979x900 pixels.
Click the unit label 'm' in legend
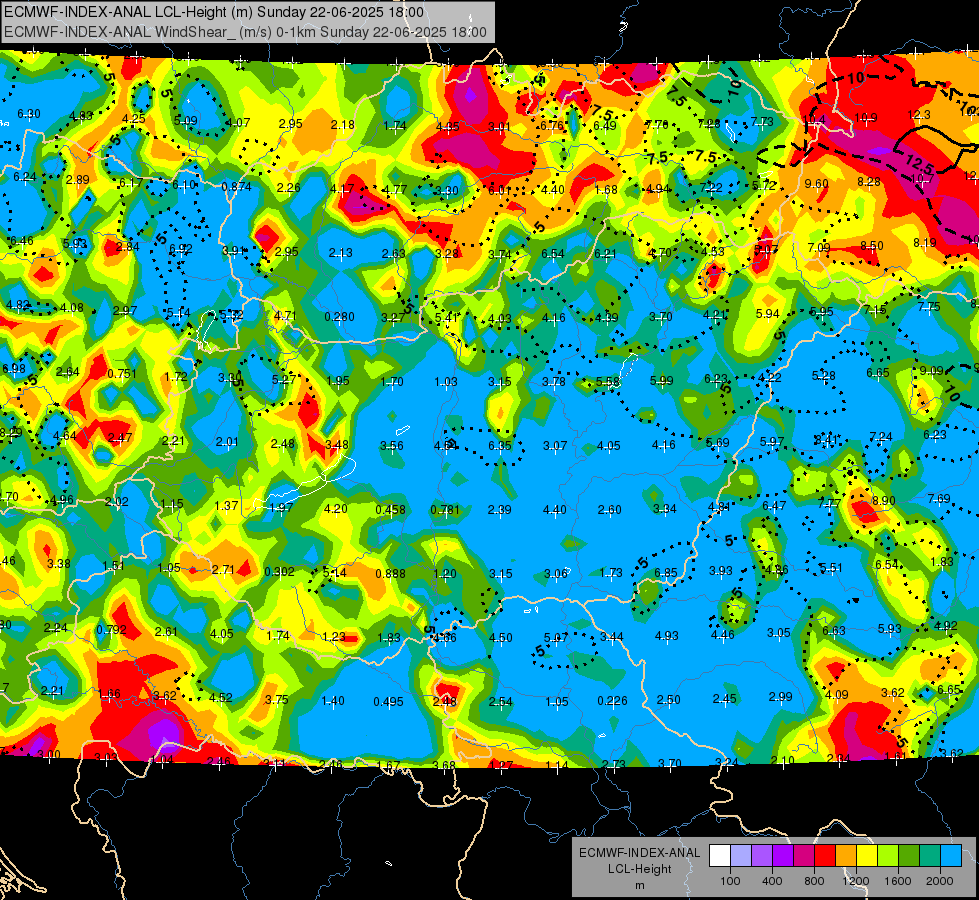click(x=639, y=885)
